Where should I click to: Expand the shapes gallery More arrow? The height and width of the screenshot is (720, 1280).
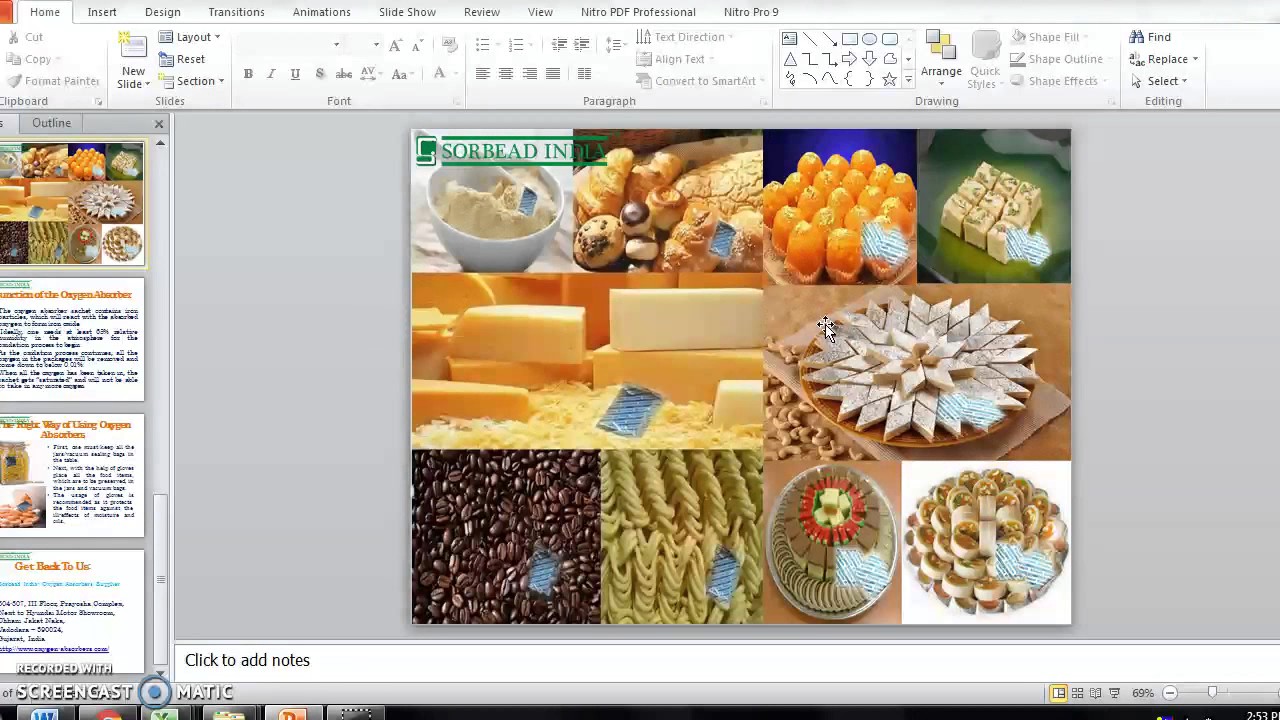pos(908,79)
